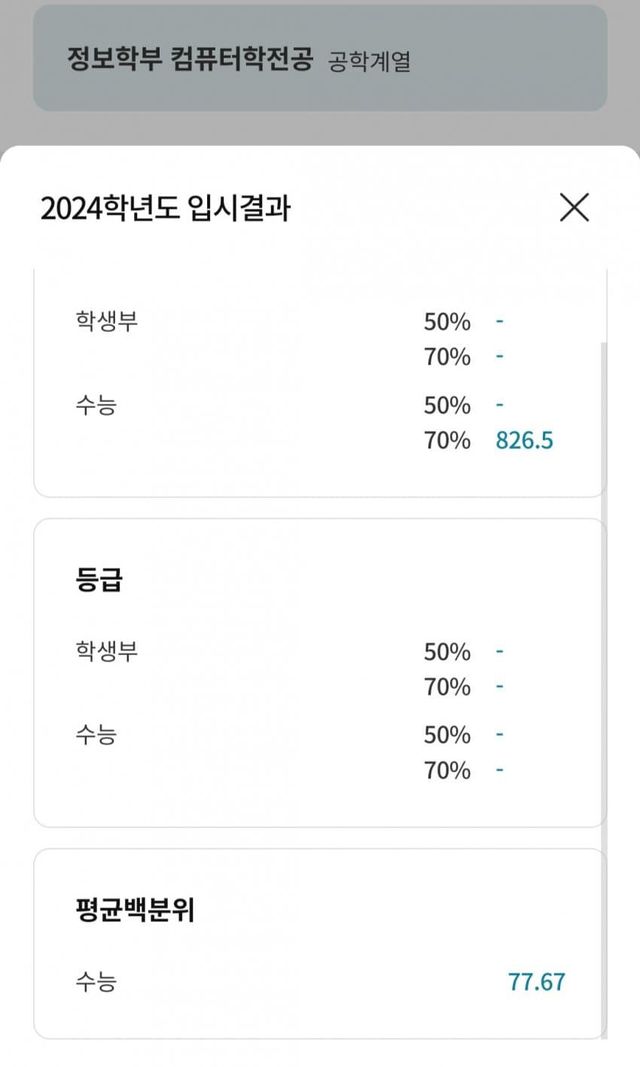The width and height of the screenshot is (640, 1067).
Task: Click the 826.5 수능 score value
Action: [x=524, y=440]
